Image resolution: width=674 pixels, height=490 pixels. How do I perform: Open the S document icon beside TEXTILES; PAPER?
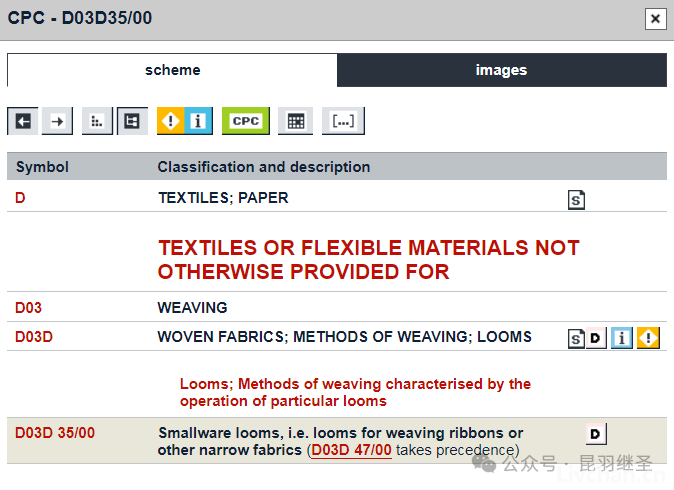click(576, 200)
